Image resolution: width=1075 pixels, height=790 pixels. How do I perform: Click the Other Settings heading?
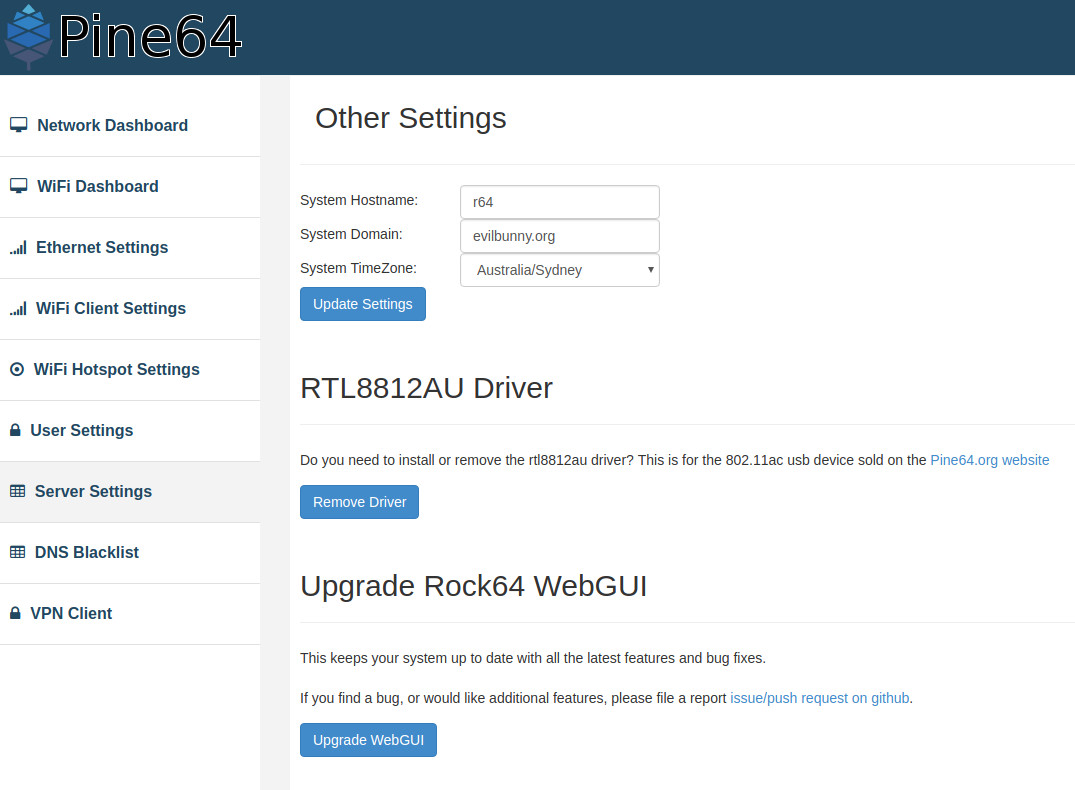[411, 118]
